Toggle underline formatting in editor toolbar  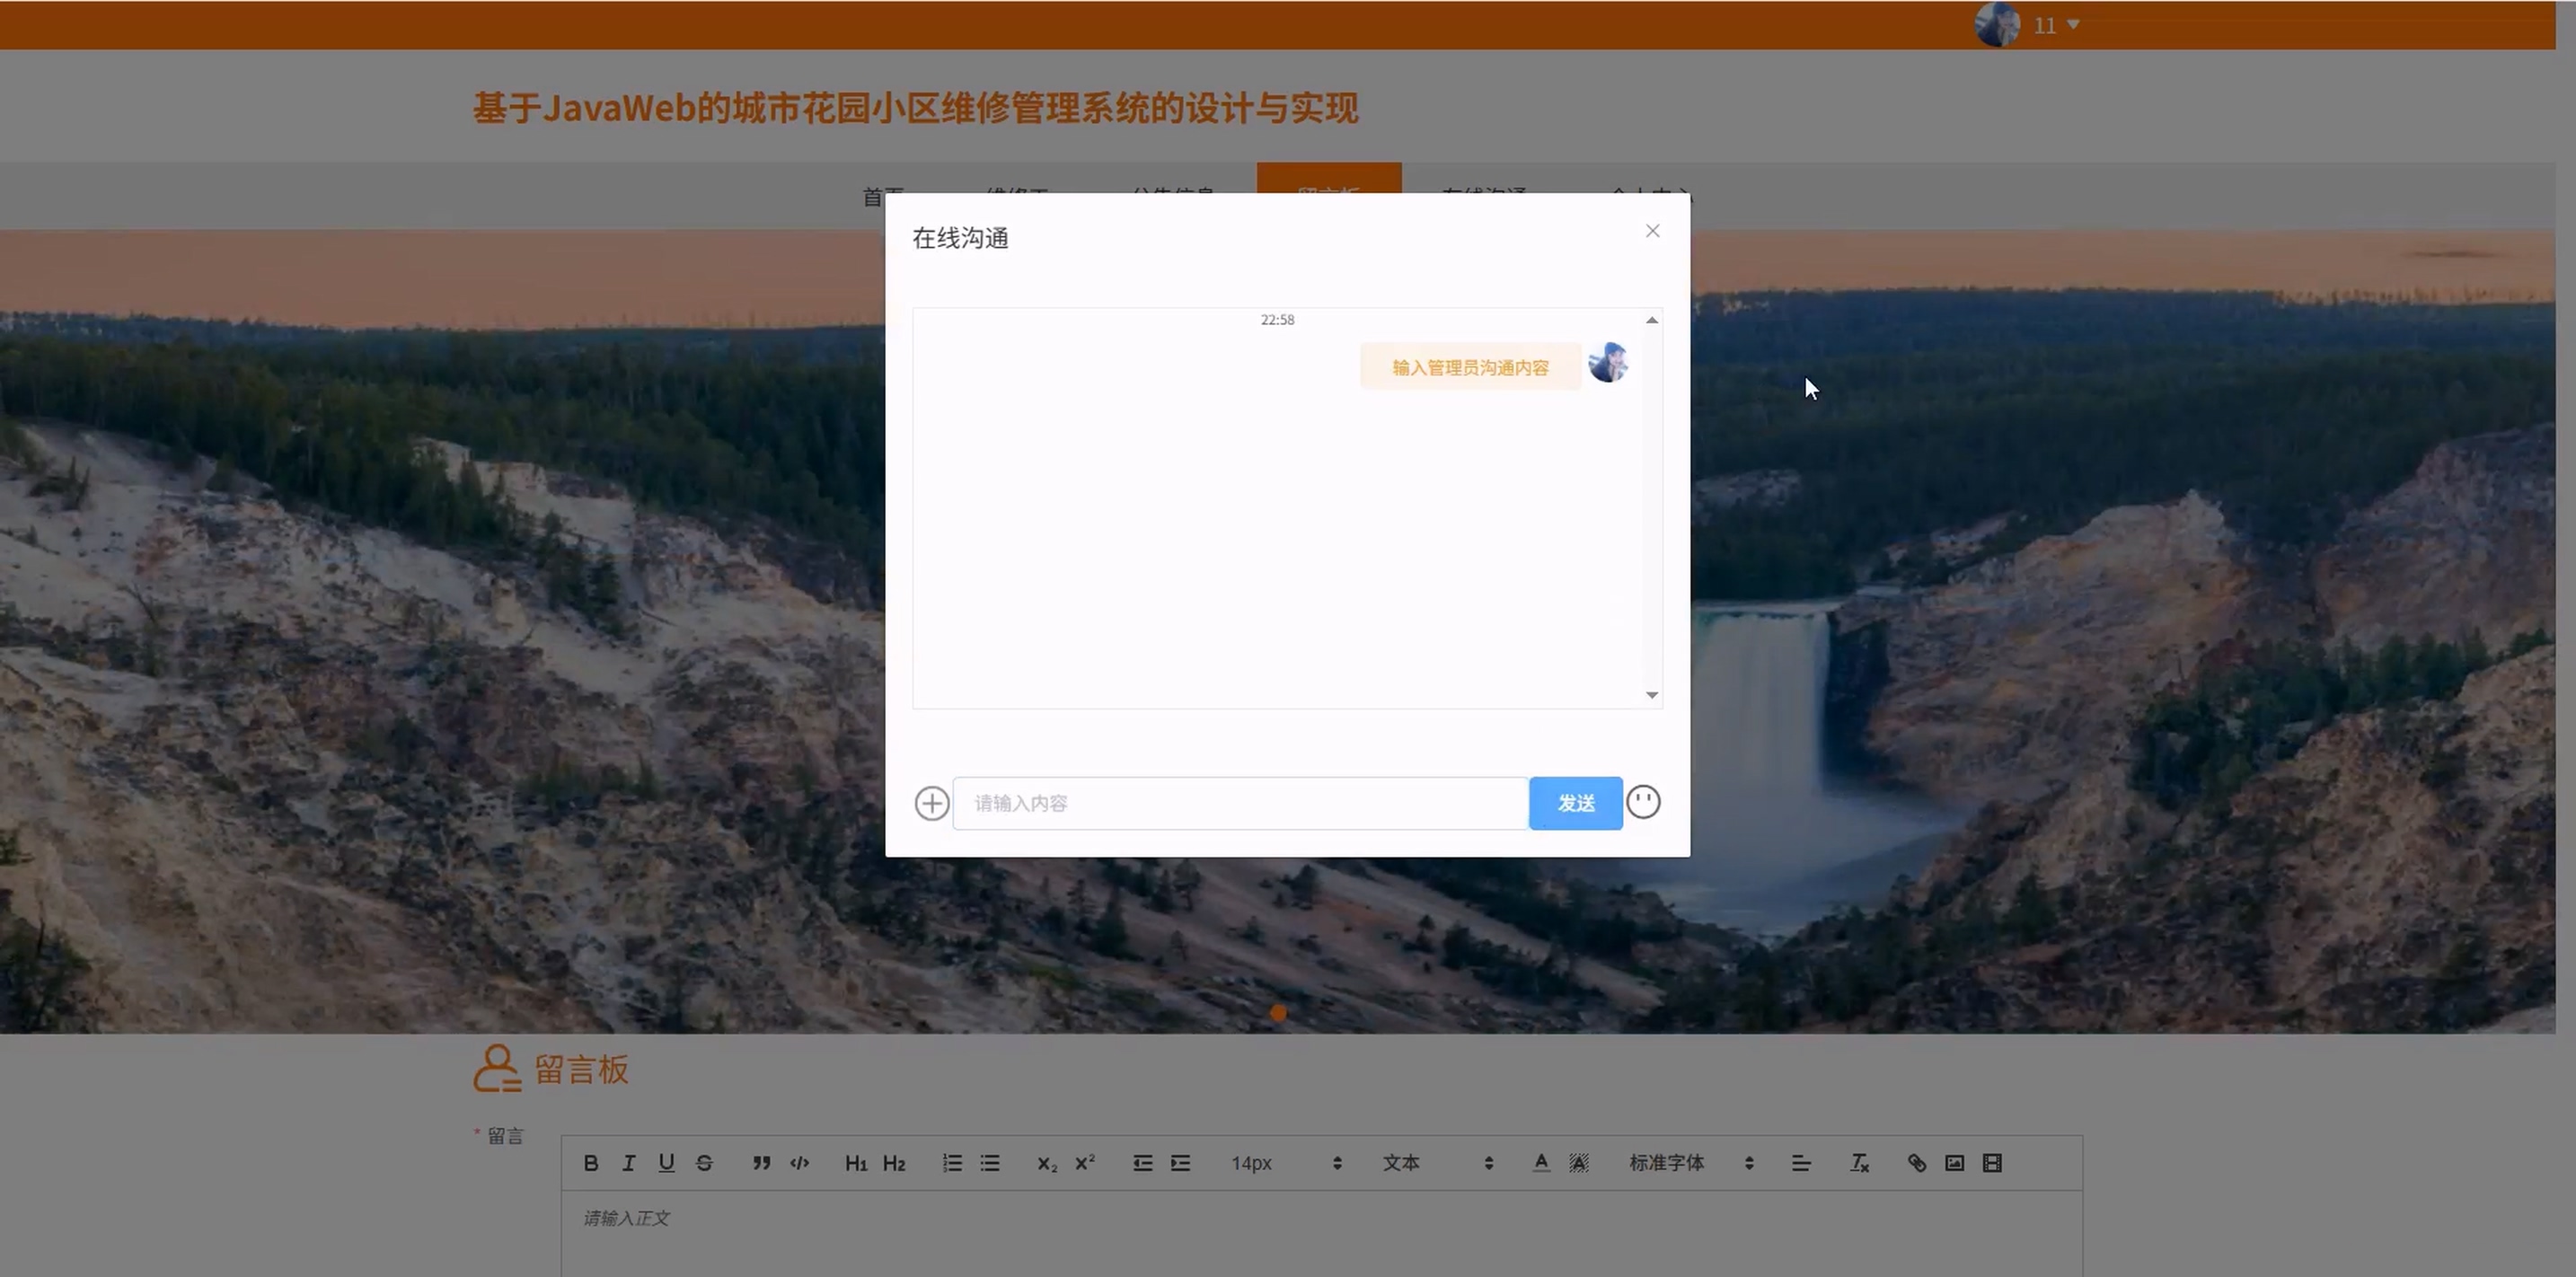point(666,1163)
